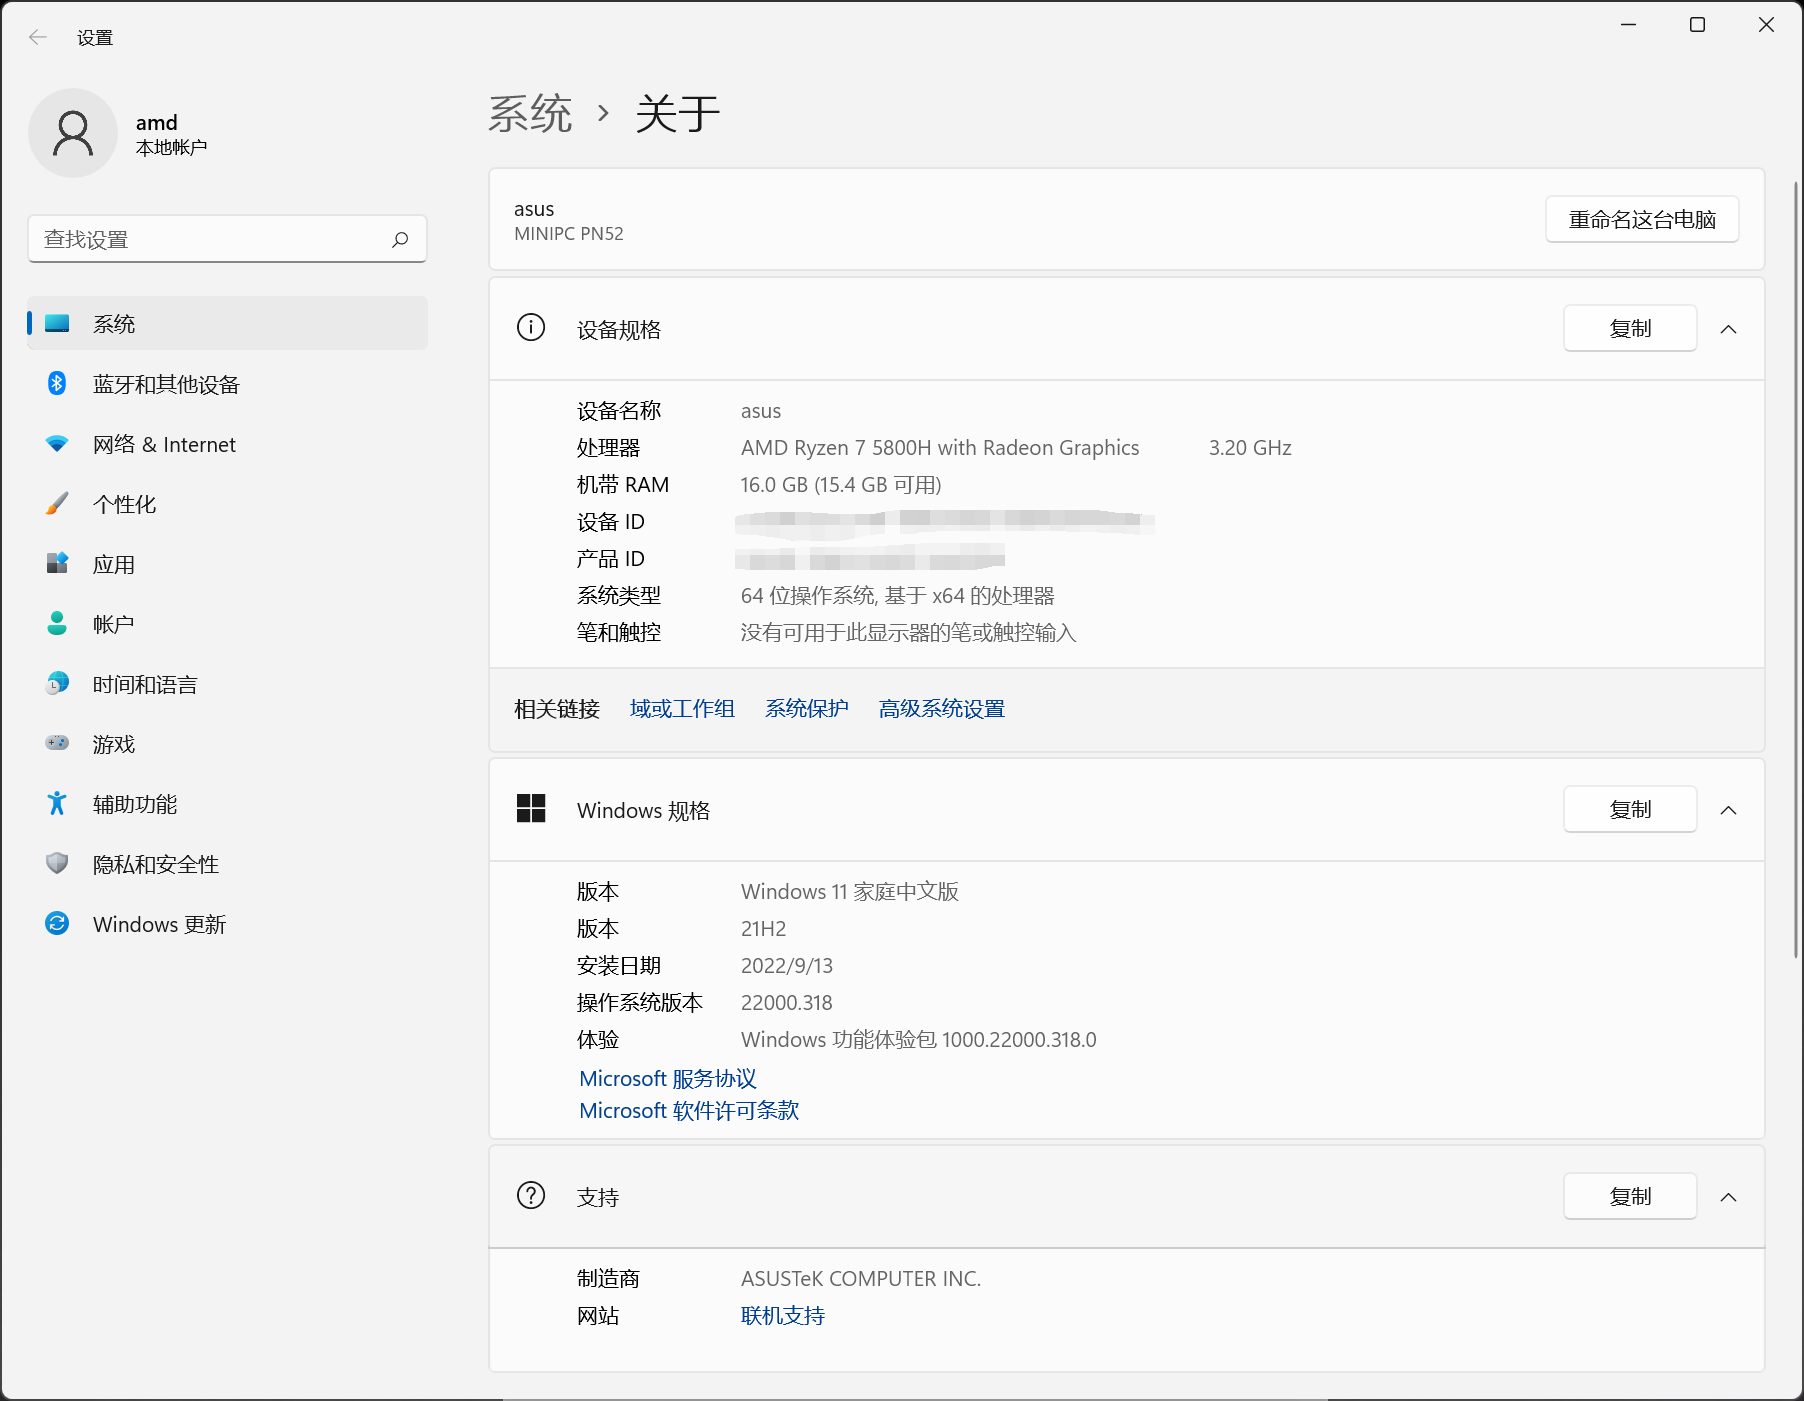Open 域或工作组 link
The width and height of the screenshot is (1804, 1401).
pyautogui.click(x=682, y=708)
